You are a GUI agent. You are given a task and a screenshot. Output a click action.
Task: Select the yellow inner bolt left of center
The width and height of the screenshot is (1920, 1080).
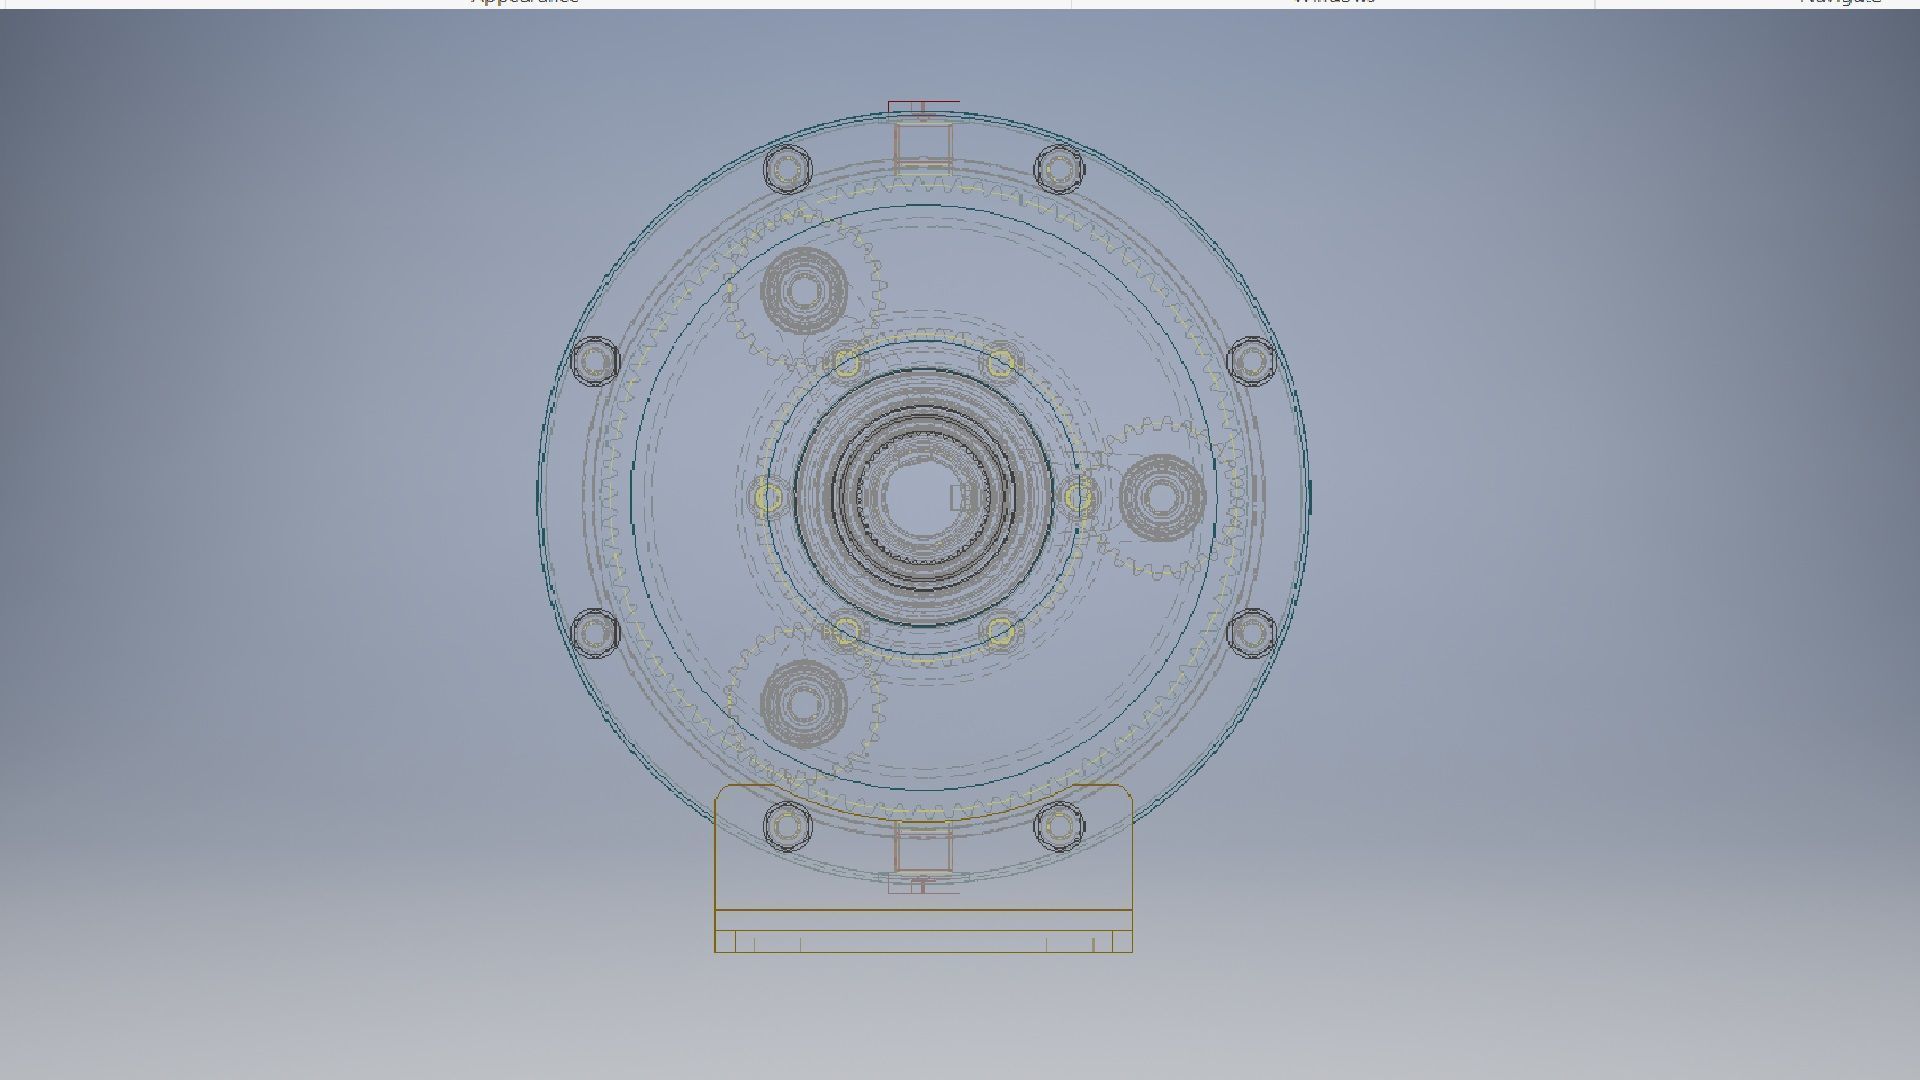[x=768, y=497]
